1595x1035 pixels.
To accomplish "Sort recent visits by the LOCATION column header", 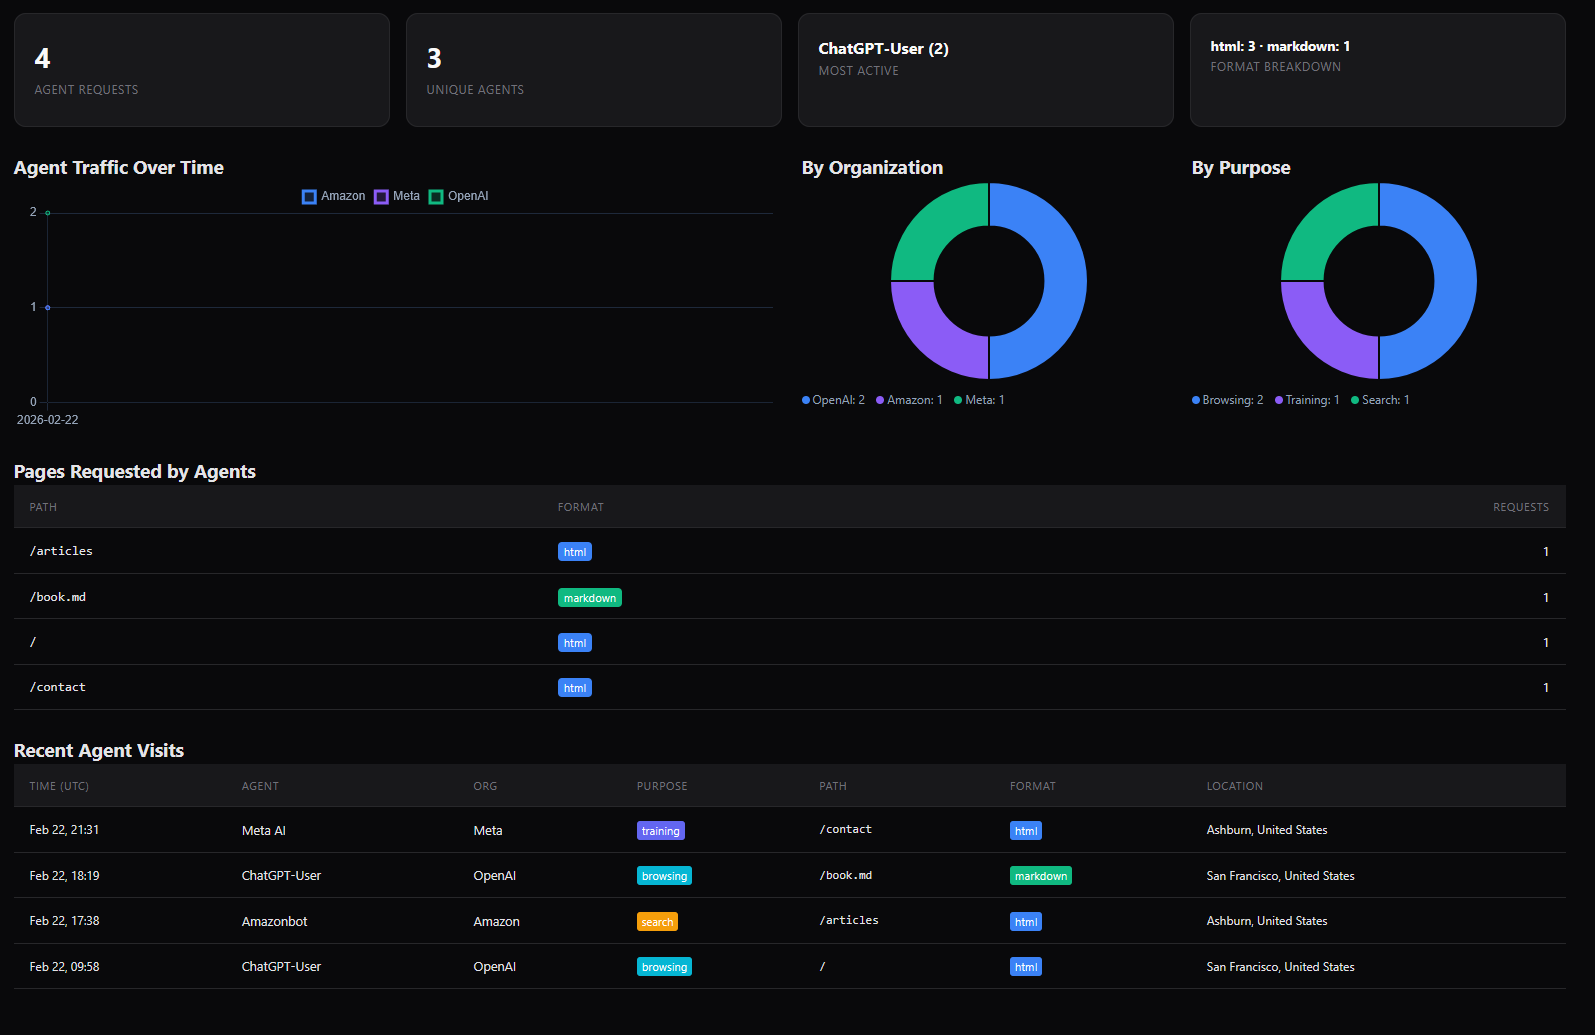I will (x=1234, y=786).
